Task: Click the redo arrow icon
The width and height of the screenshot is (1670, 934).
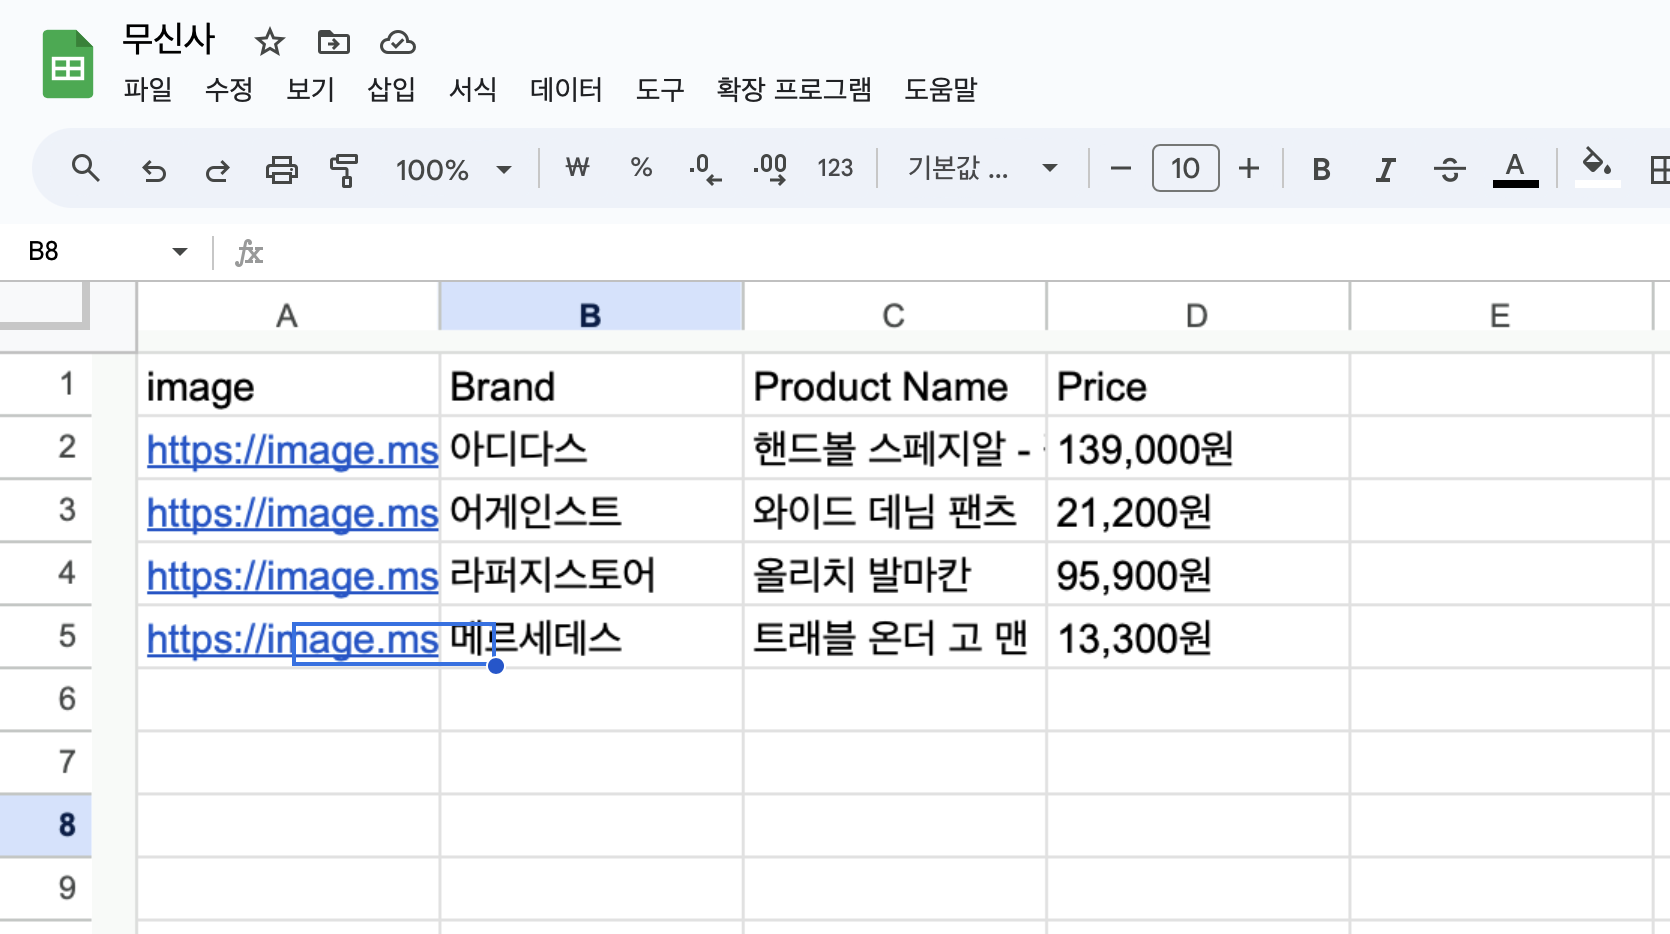Action: (x=217, y=170)
